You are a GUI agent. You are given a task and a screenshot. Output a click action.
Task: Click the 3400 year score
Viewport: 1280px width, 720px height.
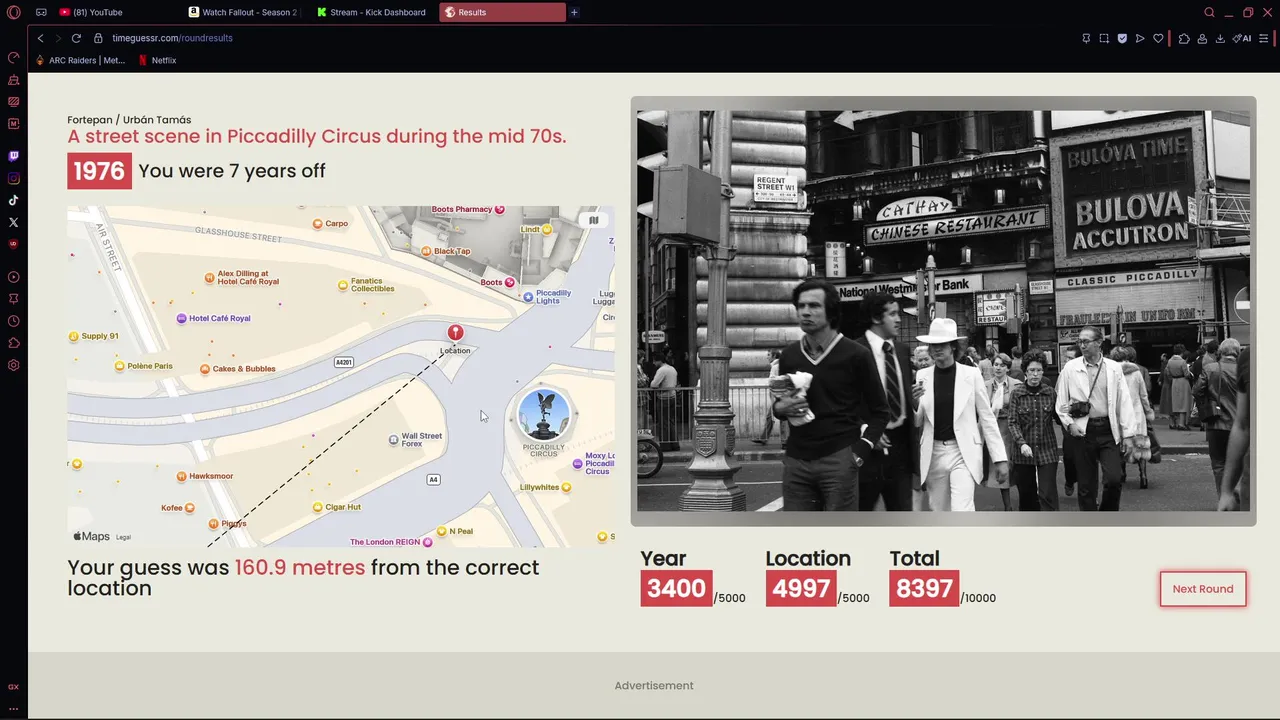[676, 588]
